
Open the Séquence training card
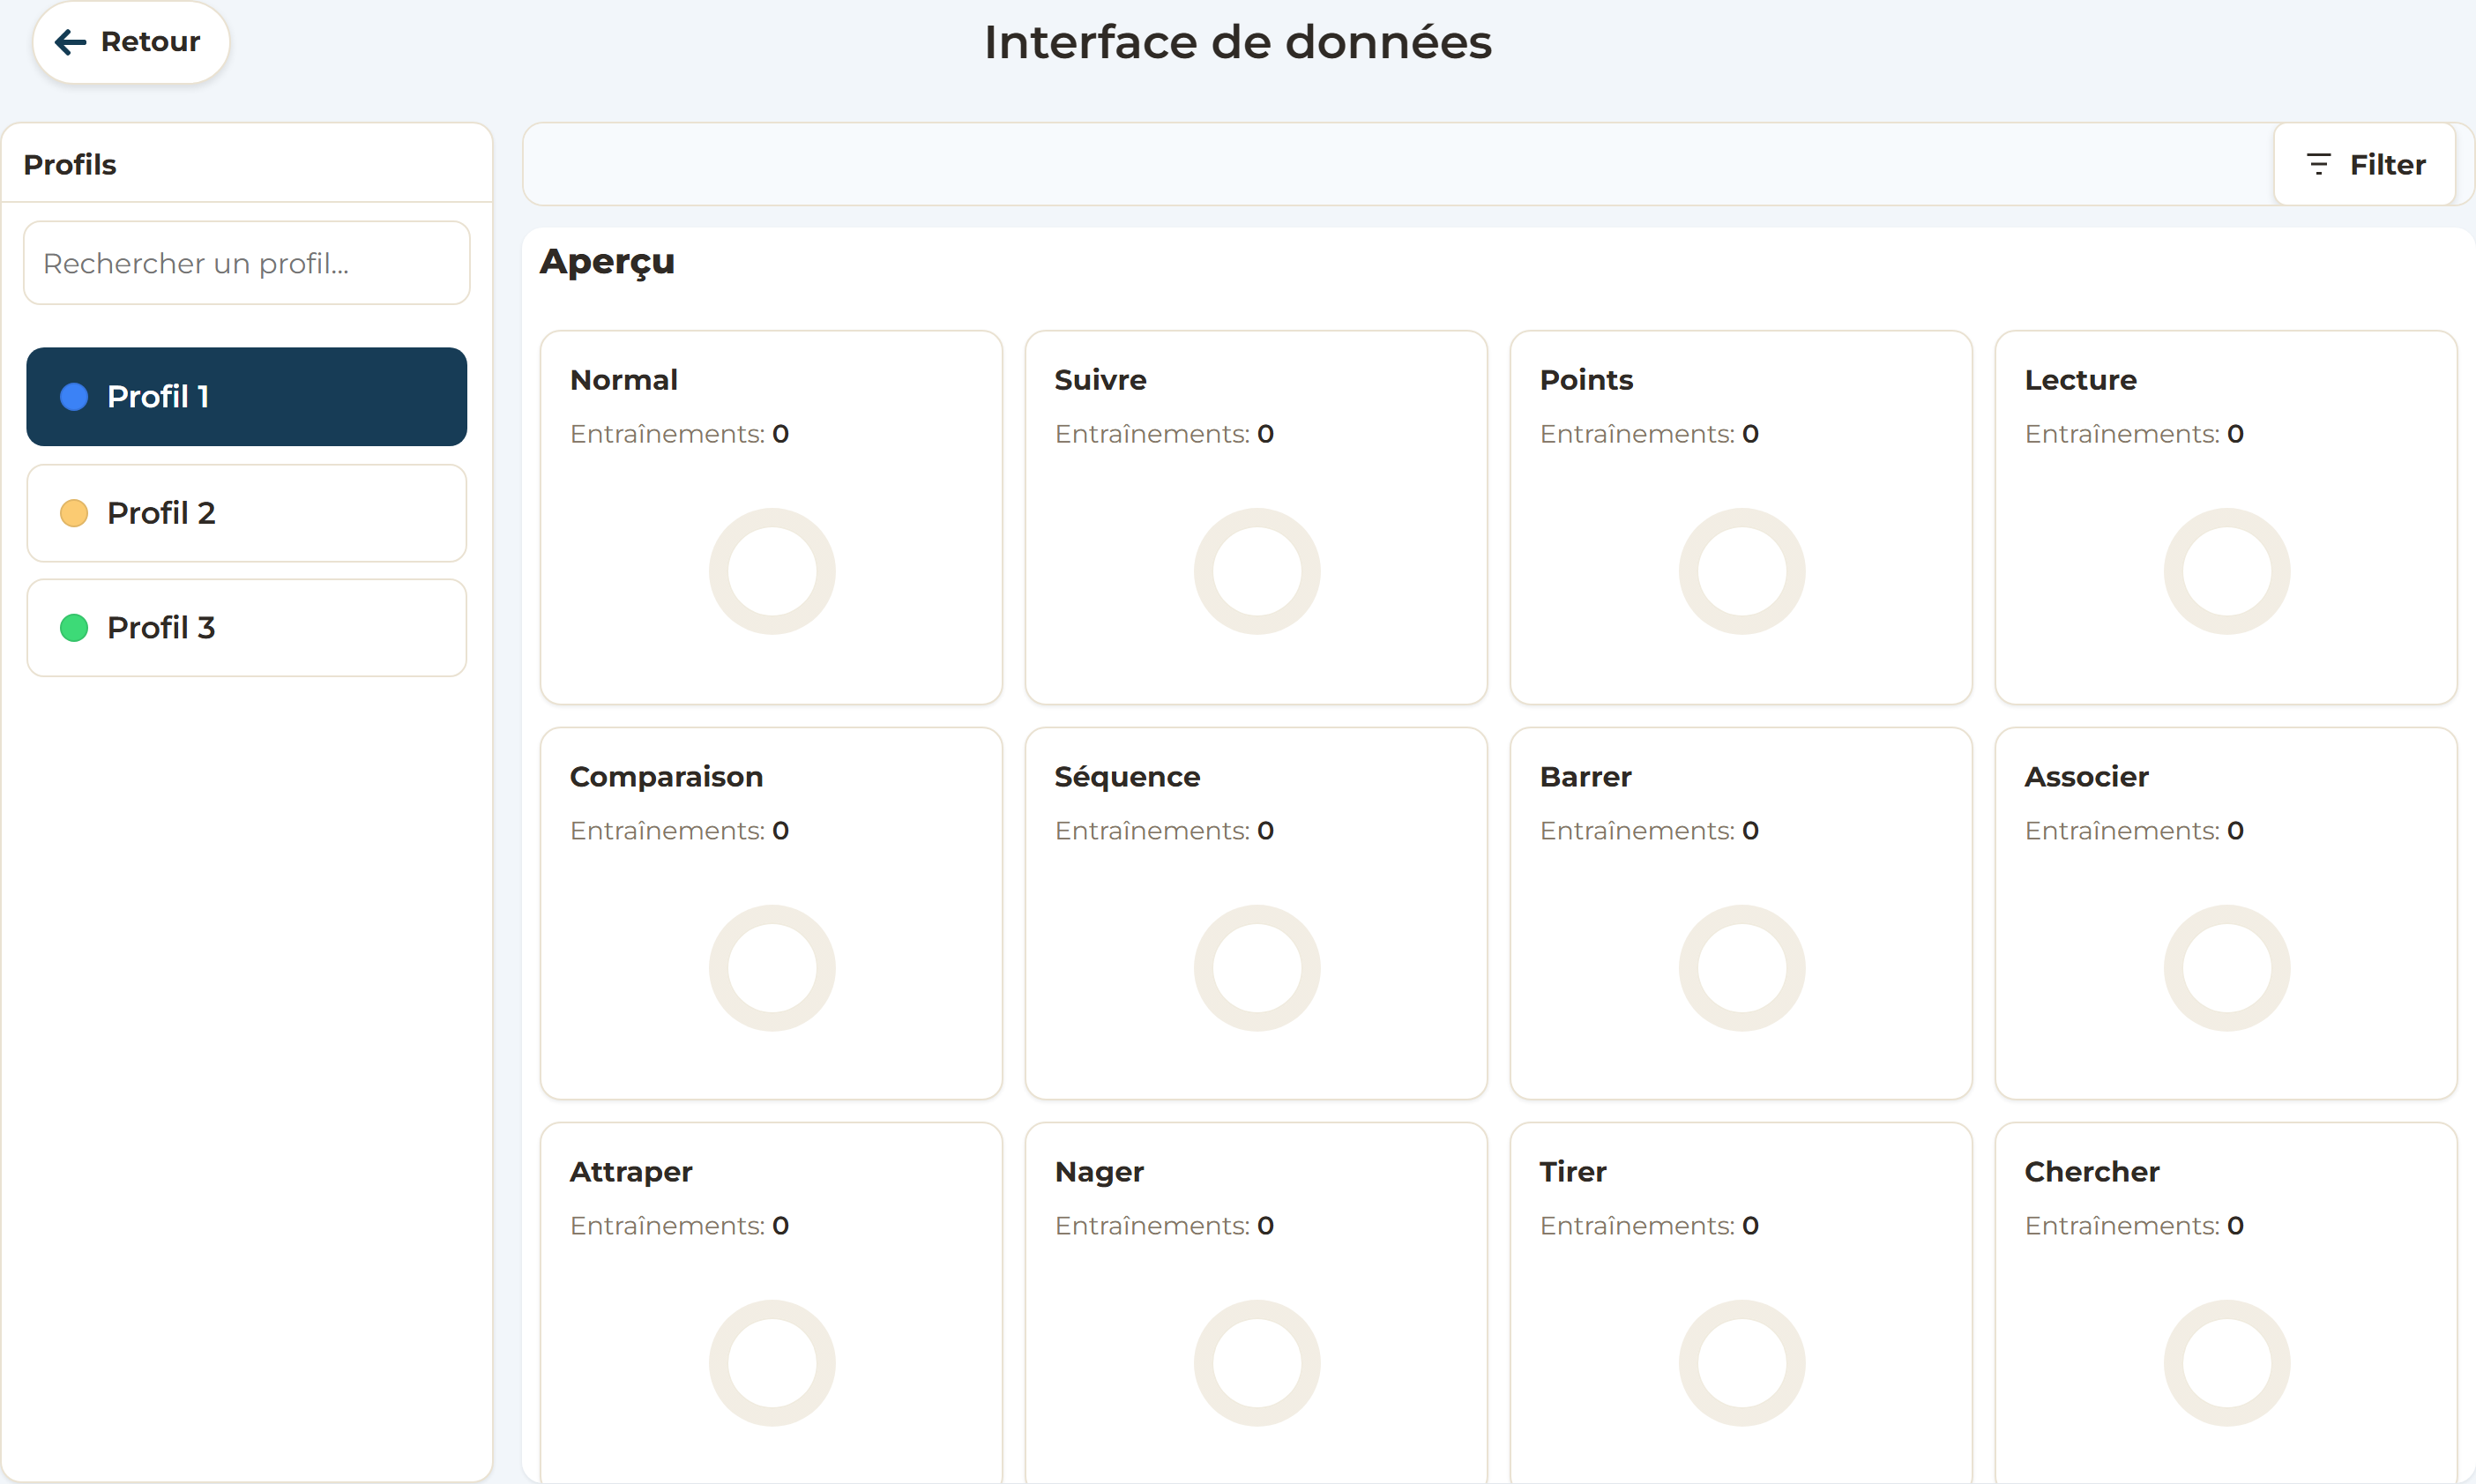pyautogui.click(x=1256, y=913)
